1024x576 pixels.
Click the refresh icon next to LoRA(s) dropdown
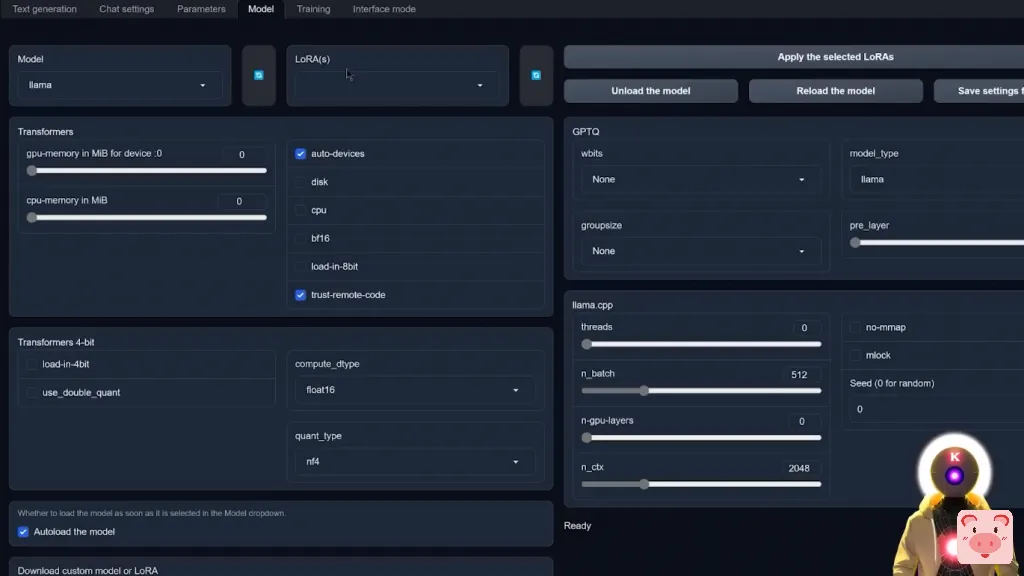(x=536, y=75)
